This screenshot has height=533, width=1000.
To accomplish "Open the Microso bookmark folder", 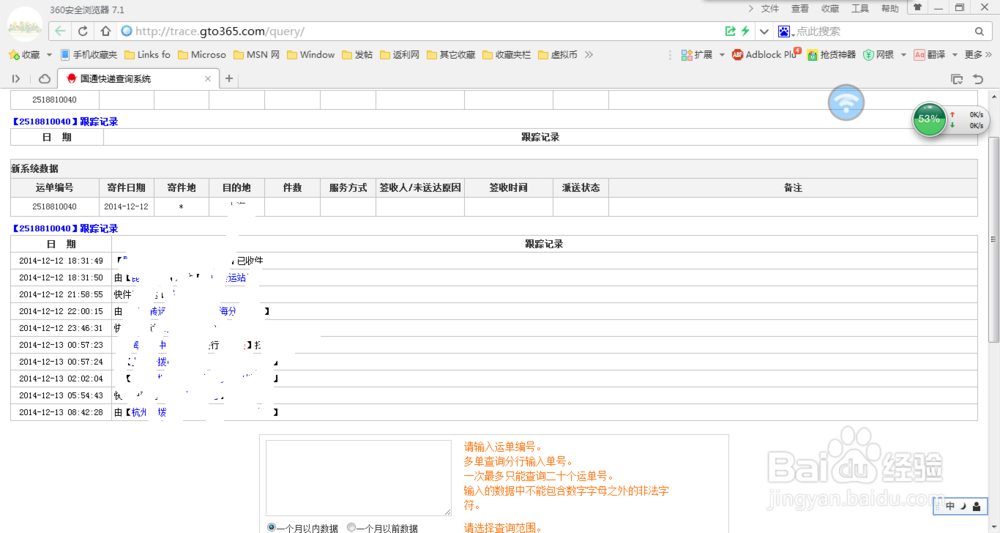I will [202, 55].
